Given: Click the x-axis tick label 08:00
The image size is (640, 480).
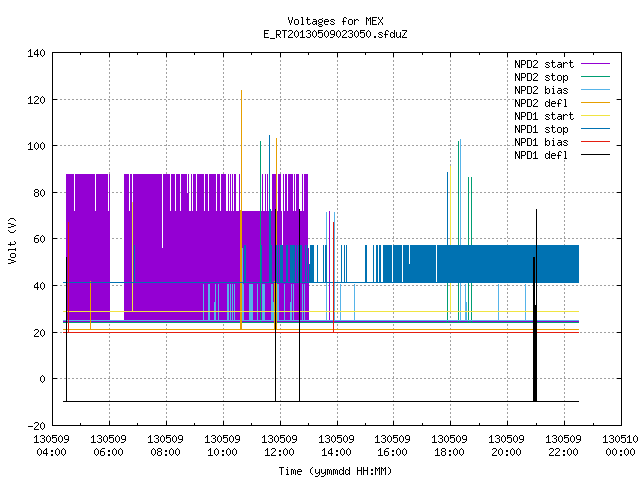Looking at the screenshot, I should pos(166,453).
